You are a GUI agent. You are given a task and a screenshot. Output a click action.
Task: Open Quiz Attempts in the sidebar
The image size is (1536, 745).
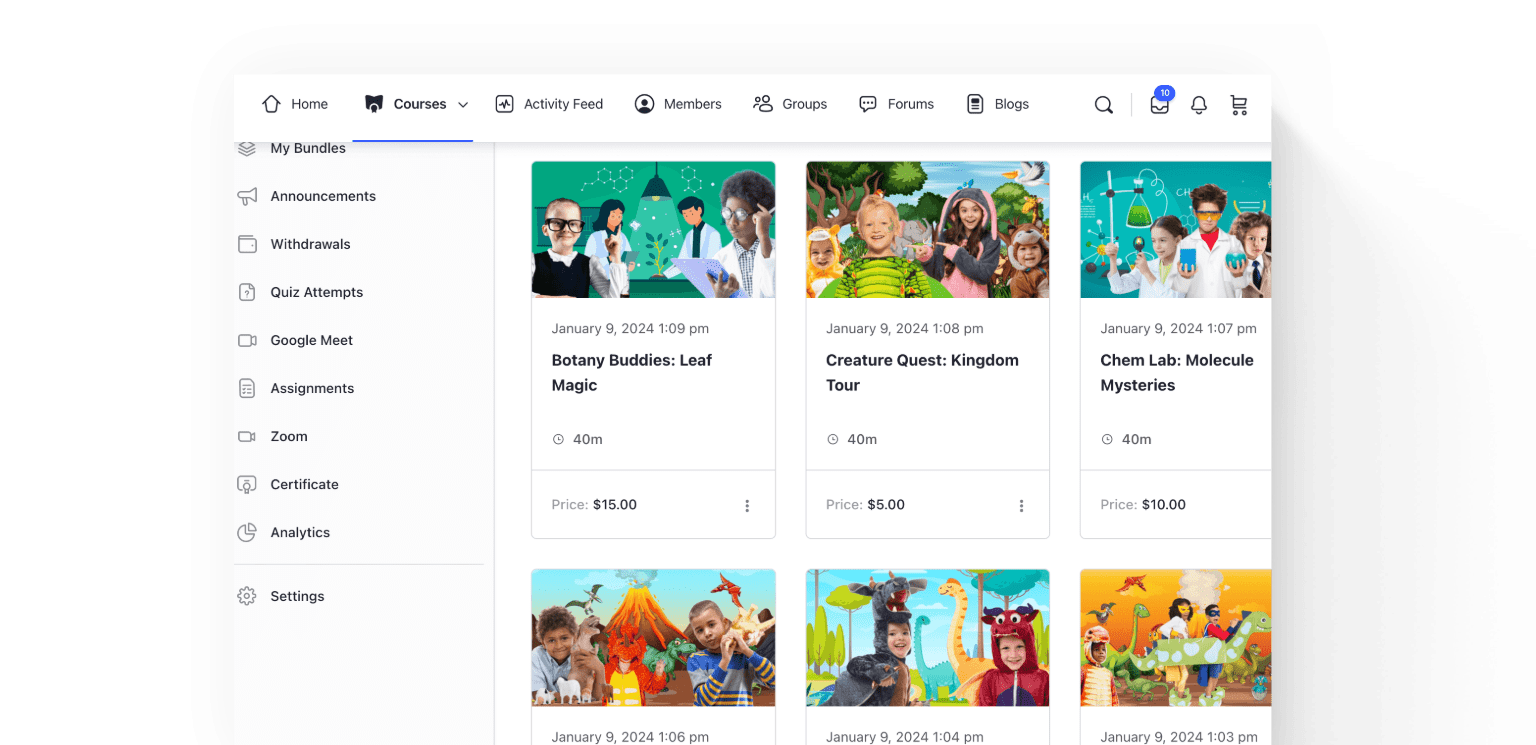(316, 292)
